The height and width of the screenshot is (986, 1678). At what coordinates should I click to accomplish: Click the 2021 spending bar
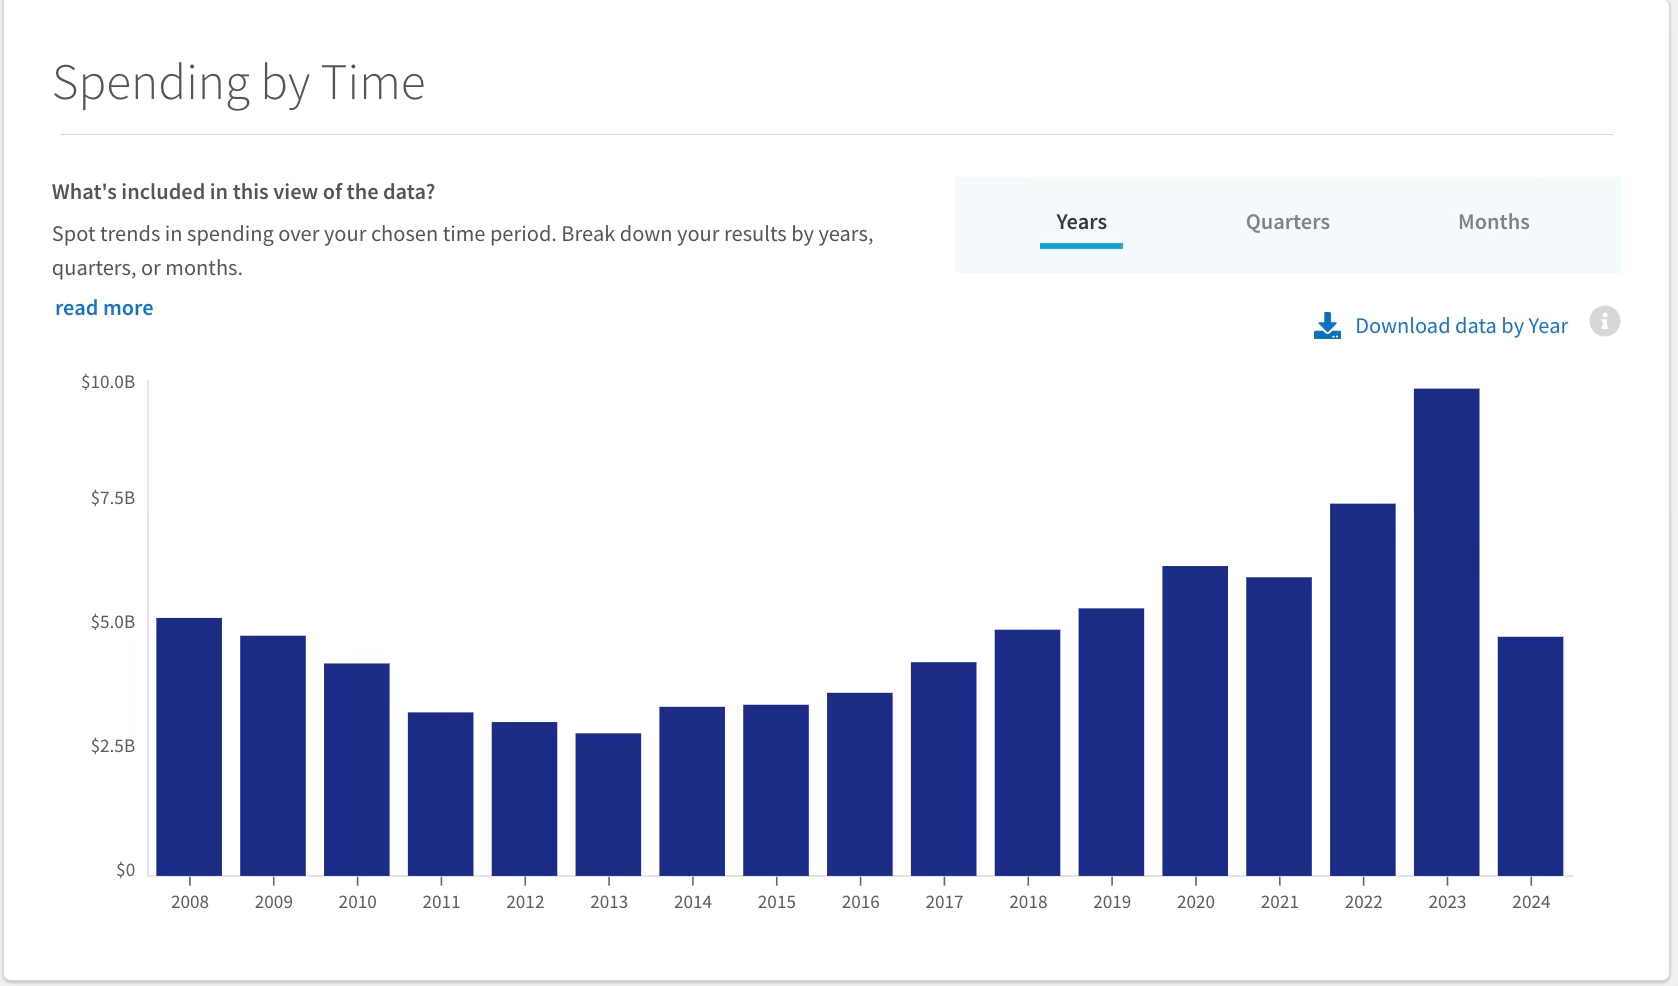(x=1279, y=727)
